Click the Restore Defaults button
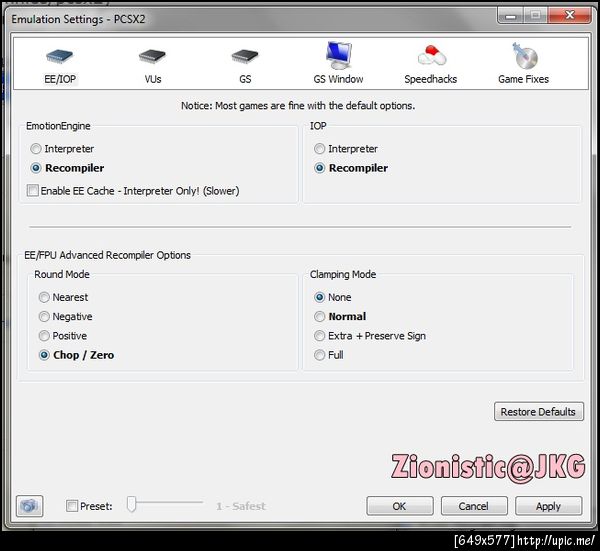 [x=539, y=412]
